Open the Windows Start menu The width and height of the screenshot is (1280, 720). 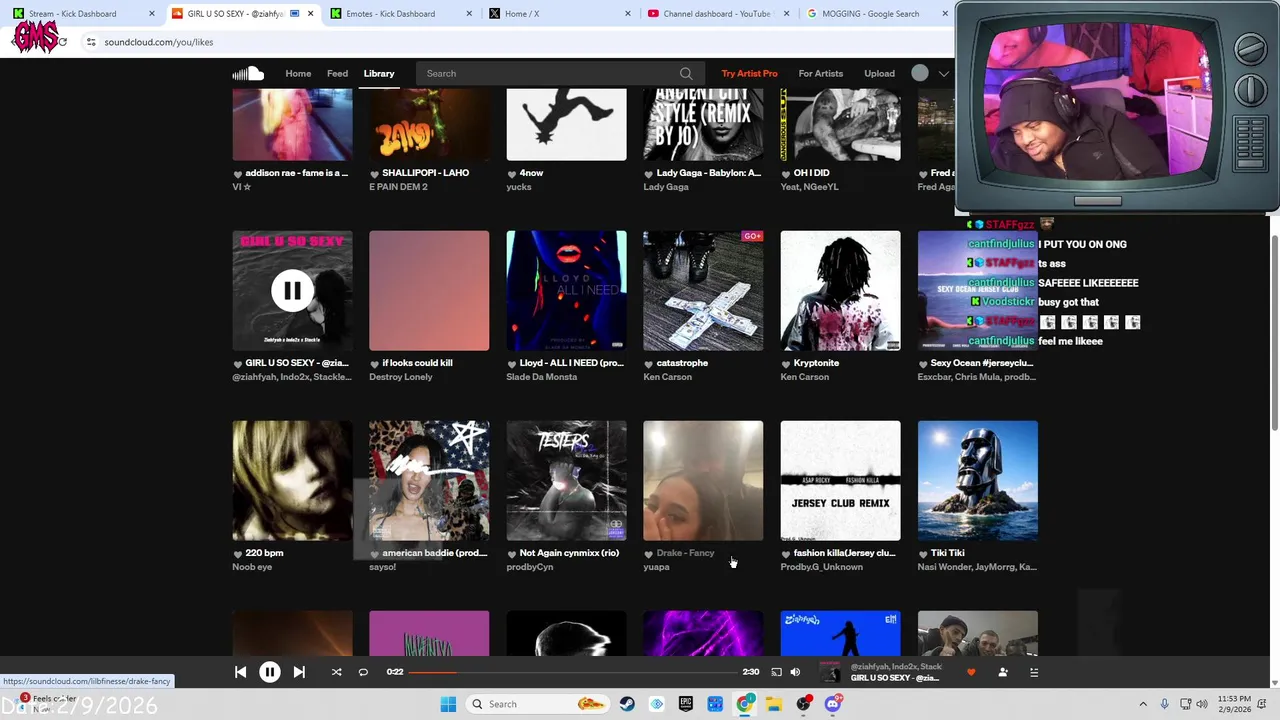448,704
